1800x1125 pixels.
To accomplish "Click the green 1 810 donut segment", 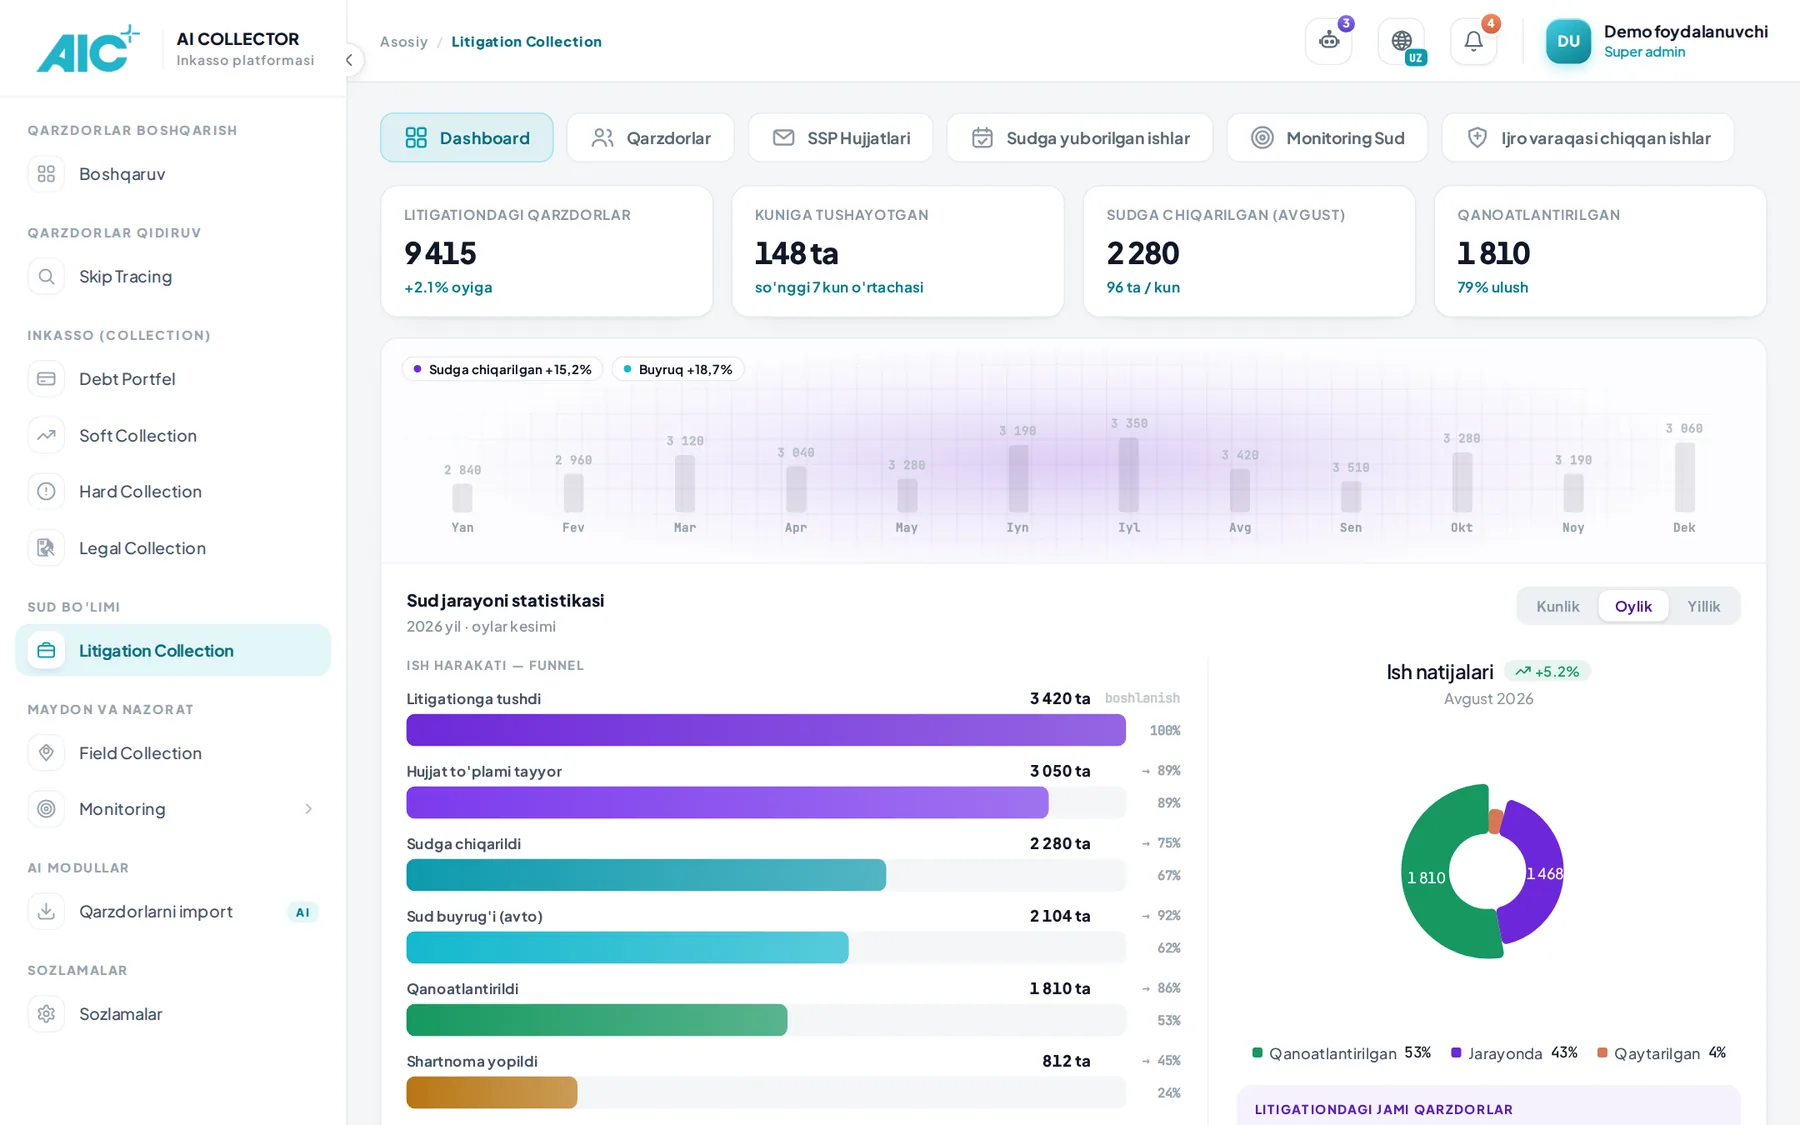I will [1425, 877].
